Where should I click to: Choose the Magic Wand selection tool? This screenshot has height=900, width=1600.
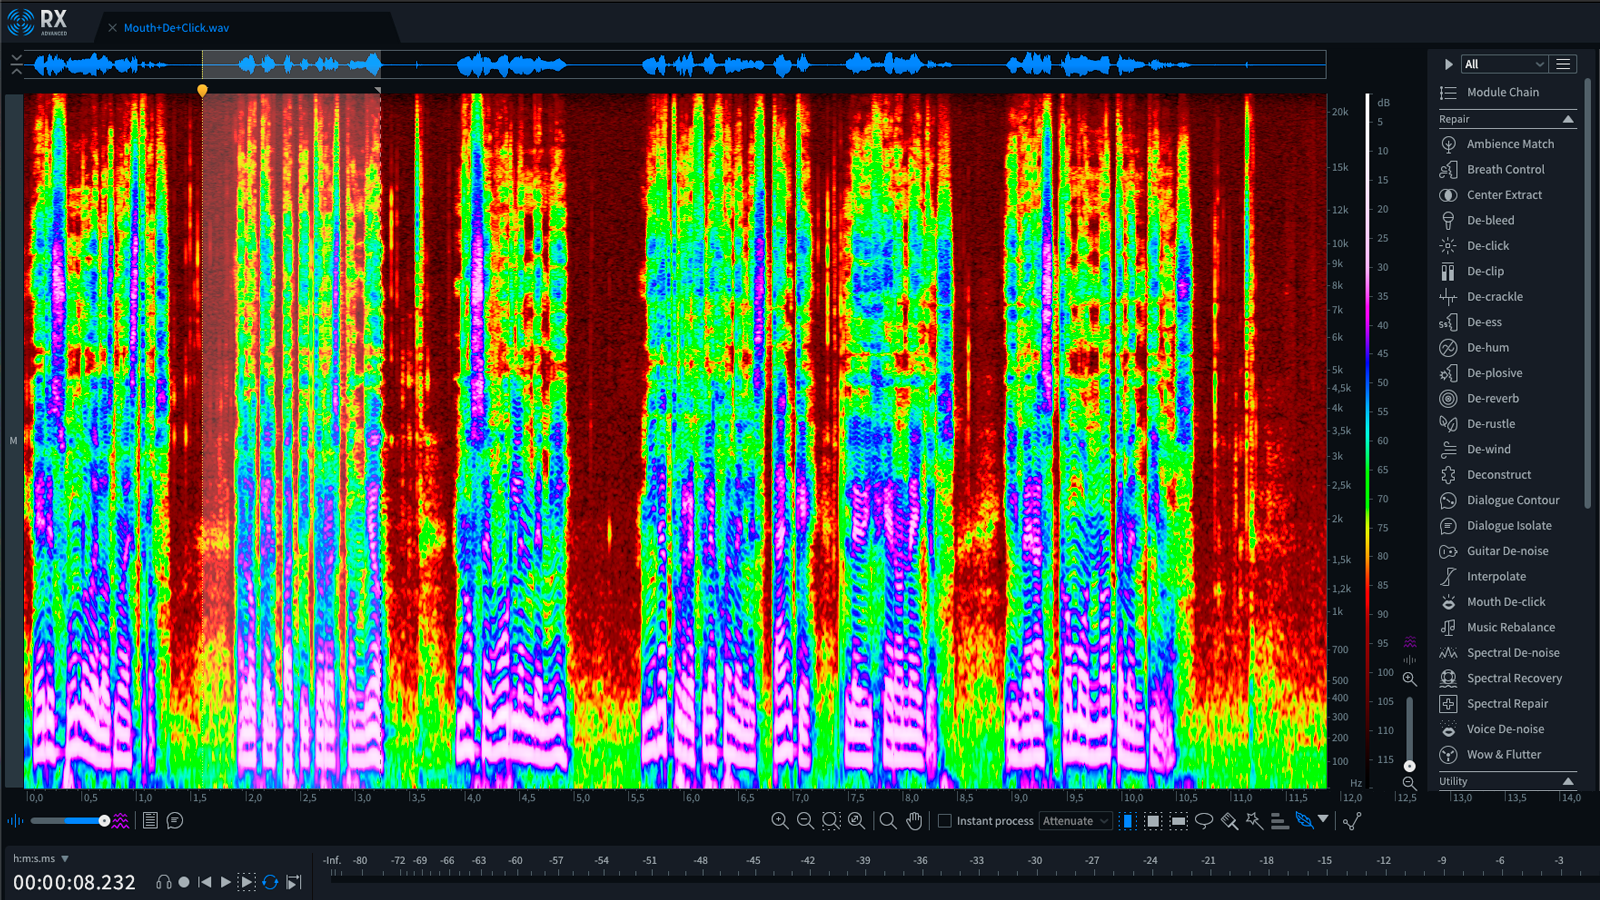pyautogui.click(x=1254, y=821)
